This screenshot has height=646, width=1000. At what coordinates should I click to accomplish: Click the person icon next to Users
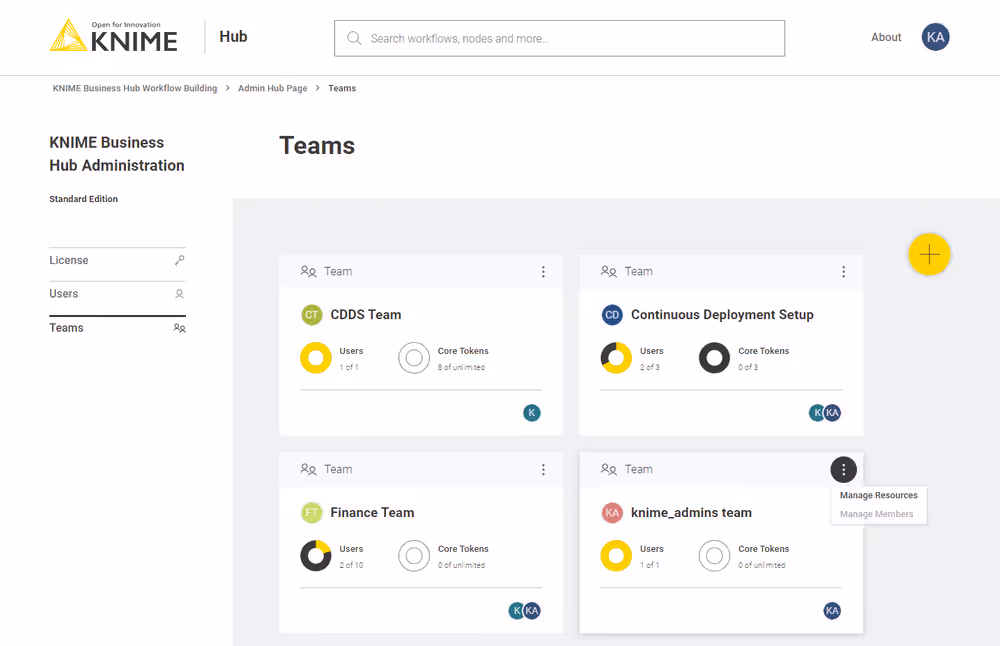(x=180, y=294)
